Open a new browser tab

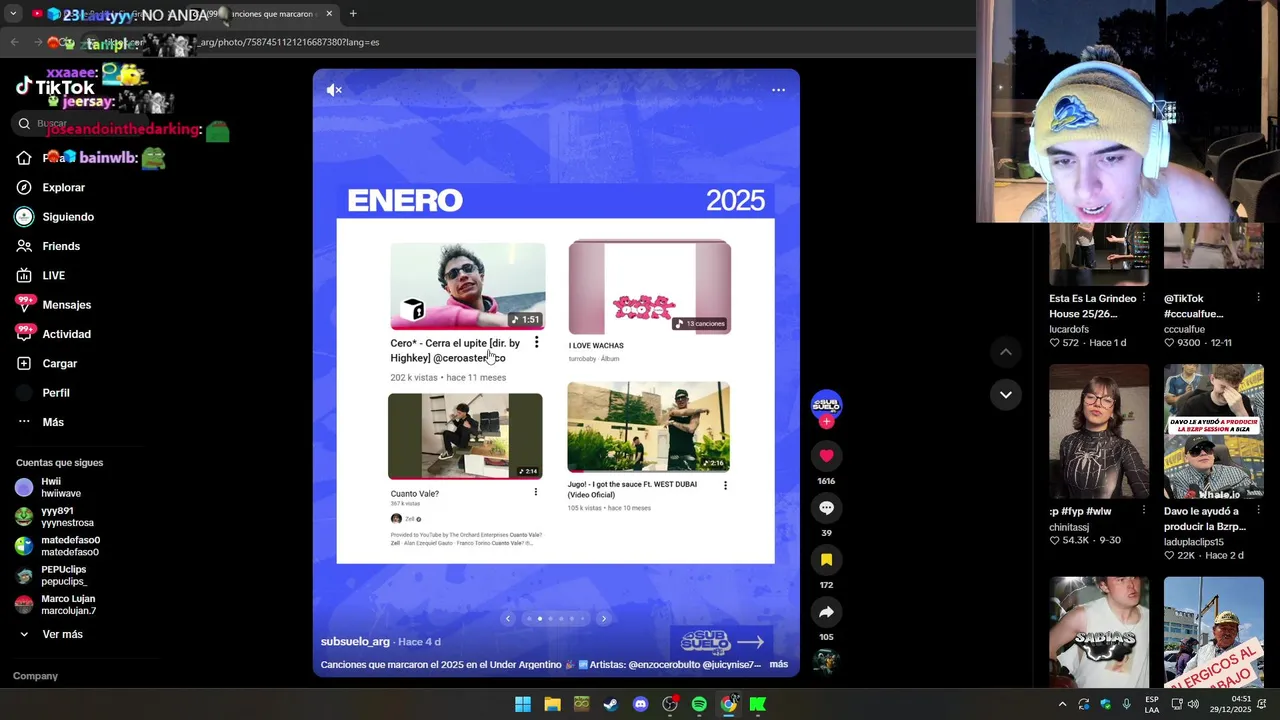(x=353, y=14)
